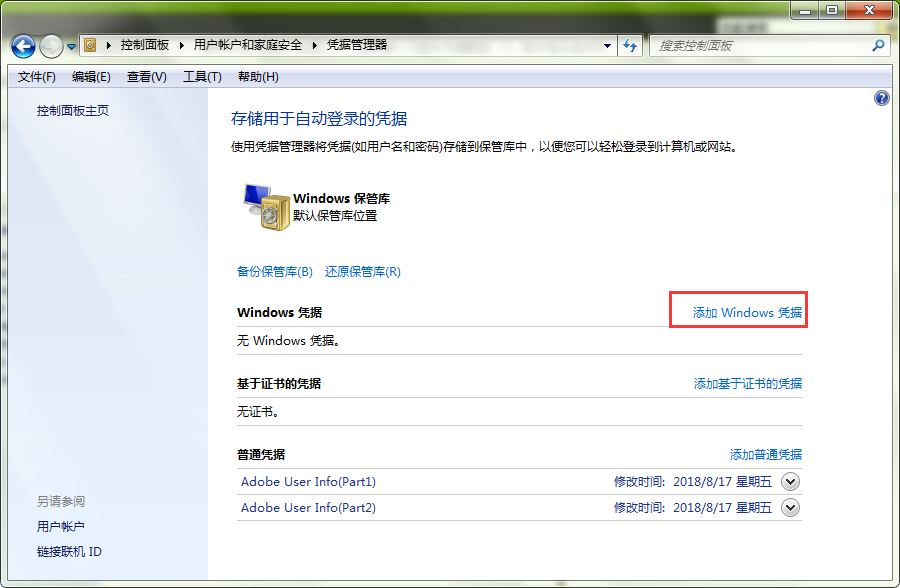Click the blue help question mark icon

click(881, 98)
